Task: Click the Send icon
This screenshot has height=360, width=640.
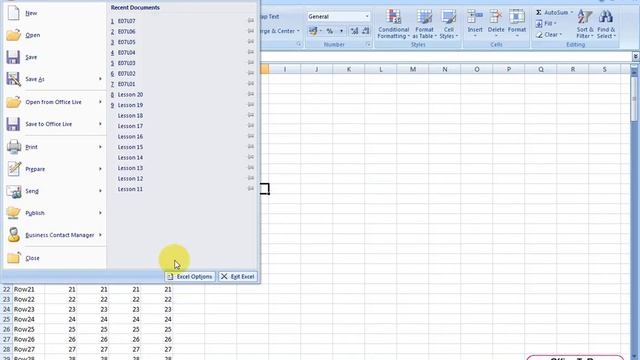Action: tap(14, 191)
